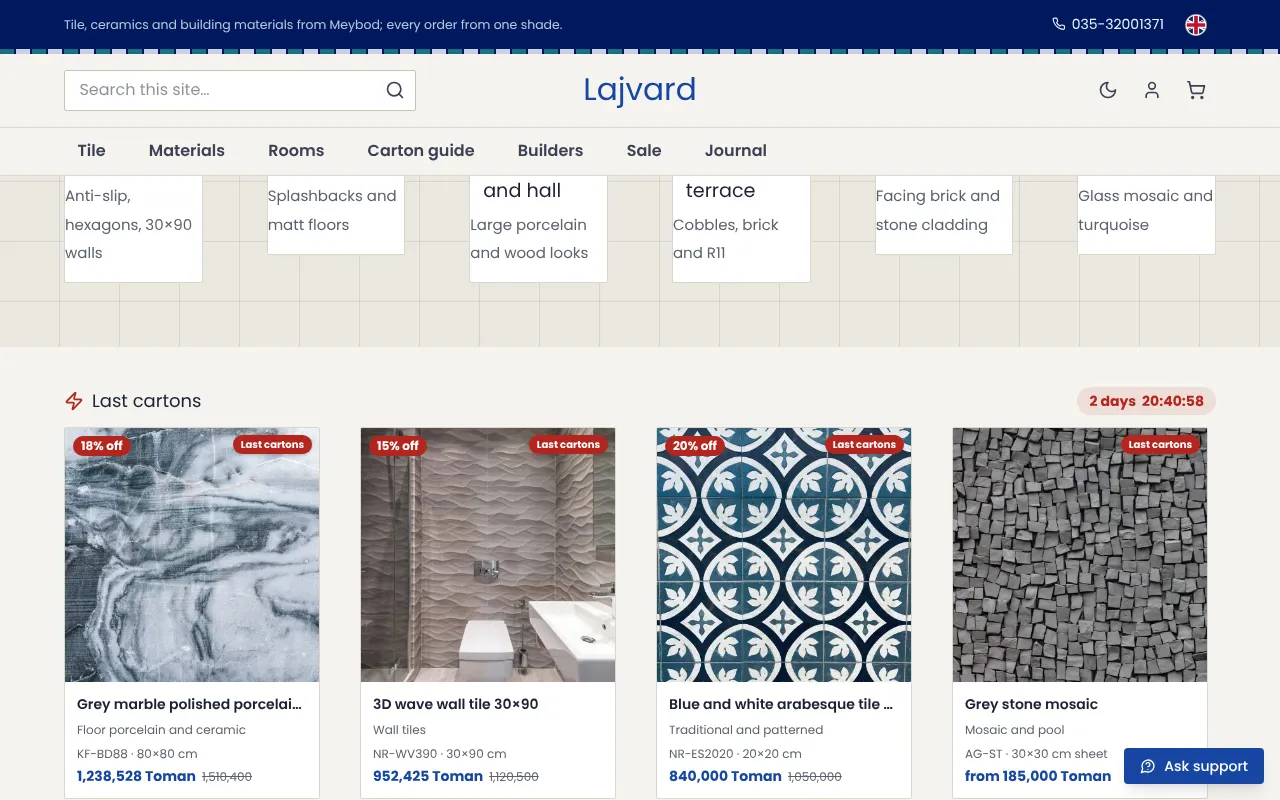Viewport: 1280px width, 800px height.
Task: Click the sale countdown timer
Action: (1146, 401)
